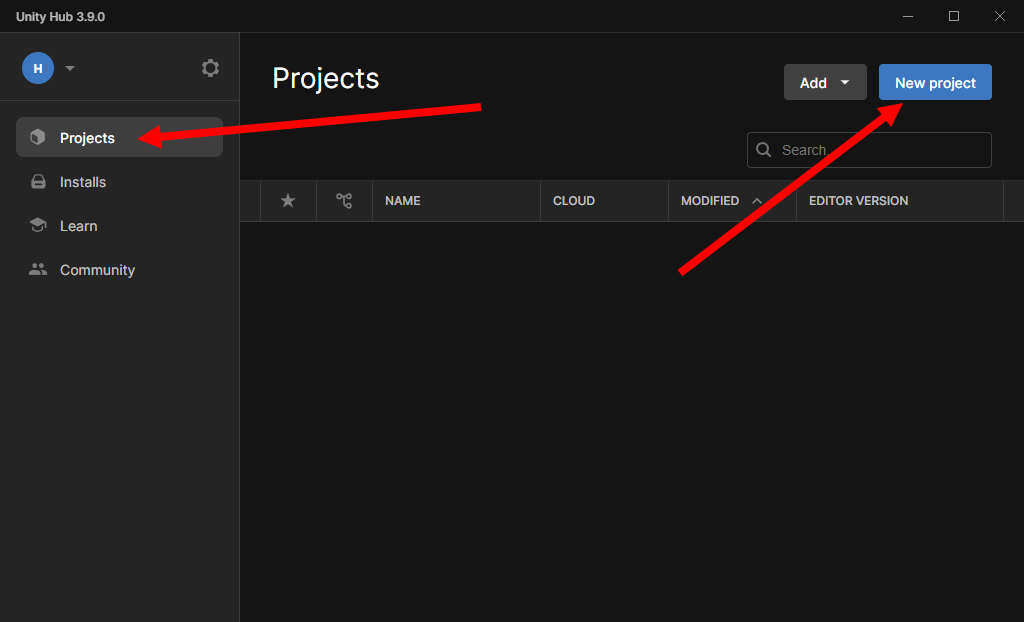
Task: Sort projects by NAME column
Action: pos(402,201)
